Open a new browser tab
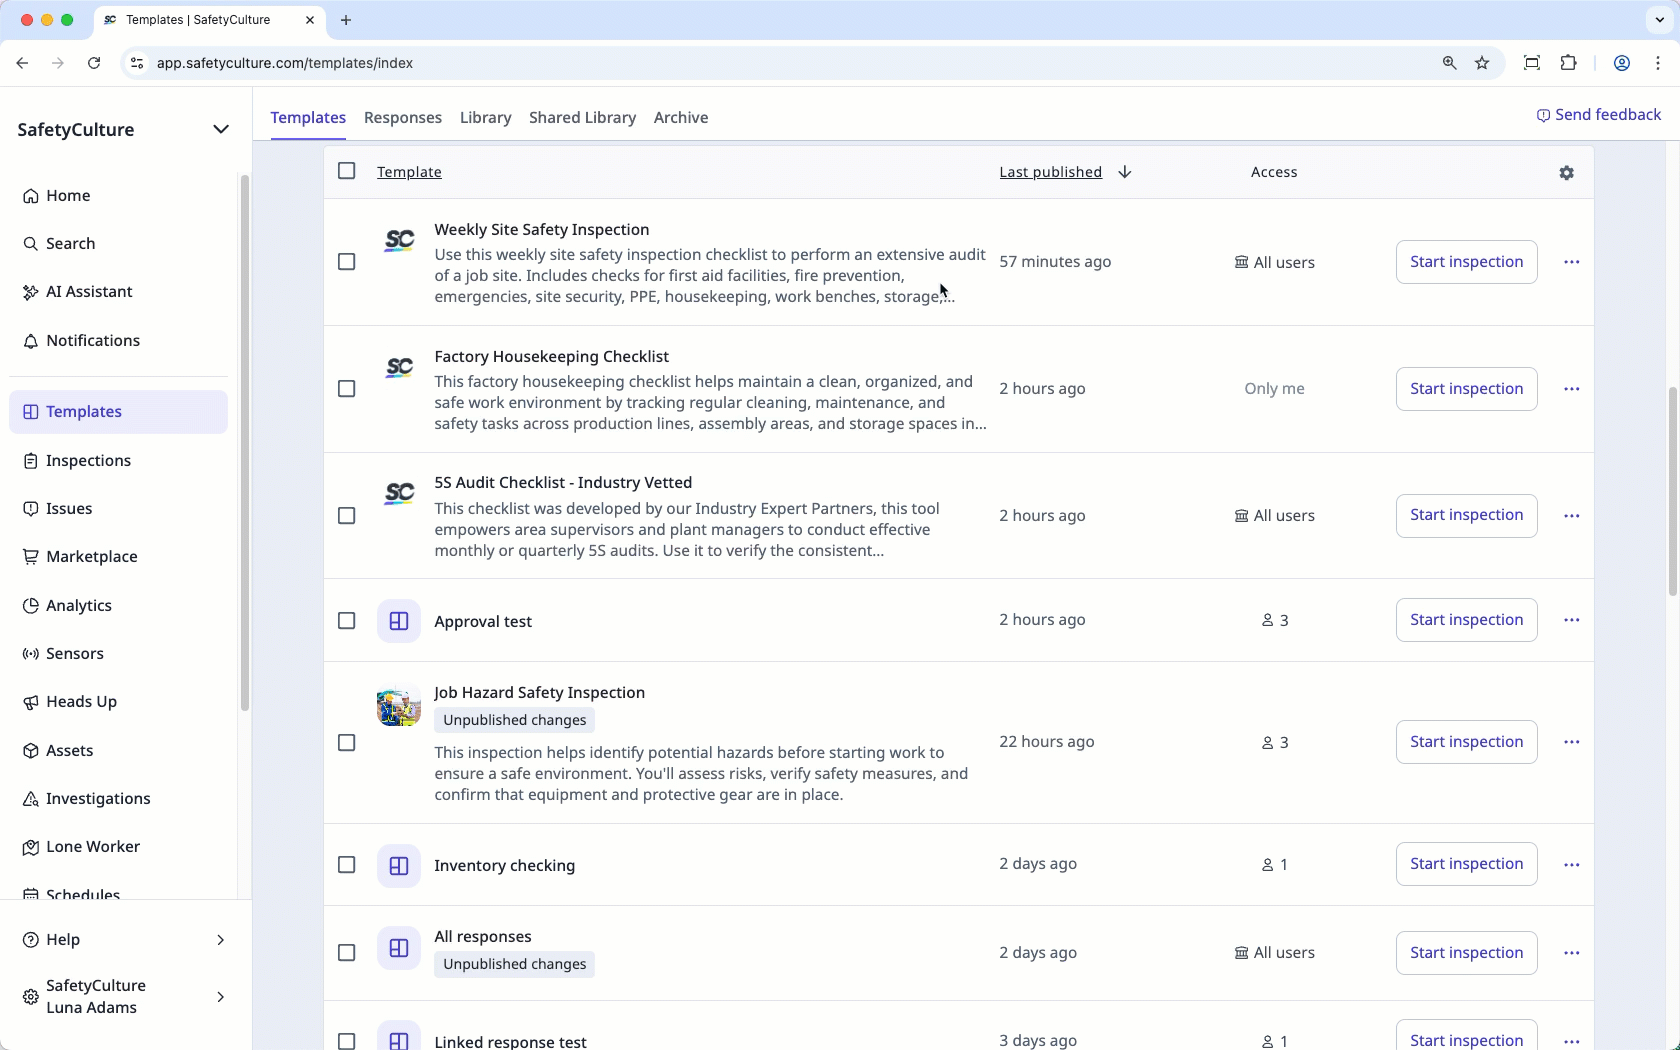The height and width of the screenshot is (1050, 1680). 346,20
